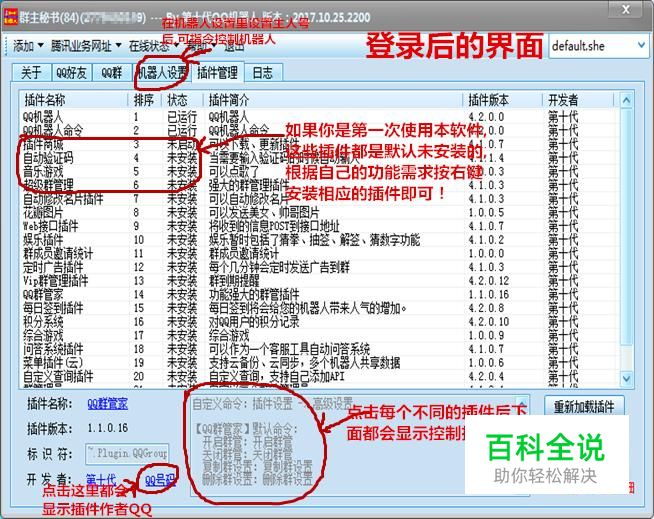
Task: Select the 群成员邀请统计 plugin row
Action: click(x=319, y=253)
